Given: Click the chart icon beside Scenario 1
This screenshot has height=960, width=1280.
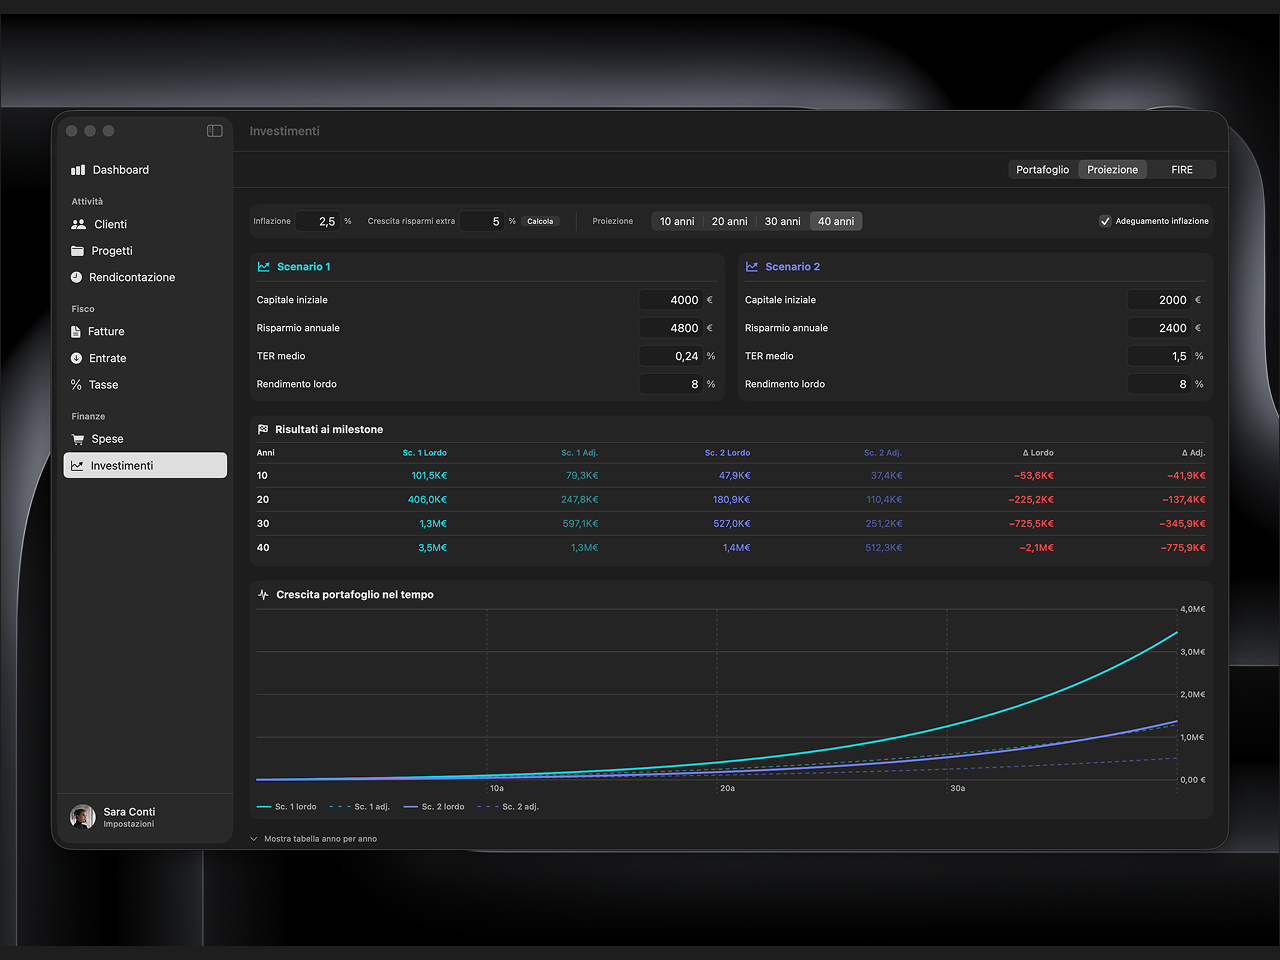Looking at the screenshot, I should click(x=264, y=267).
